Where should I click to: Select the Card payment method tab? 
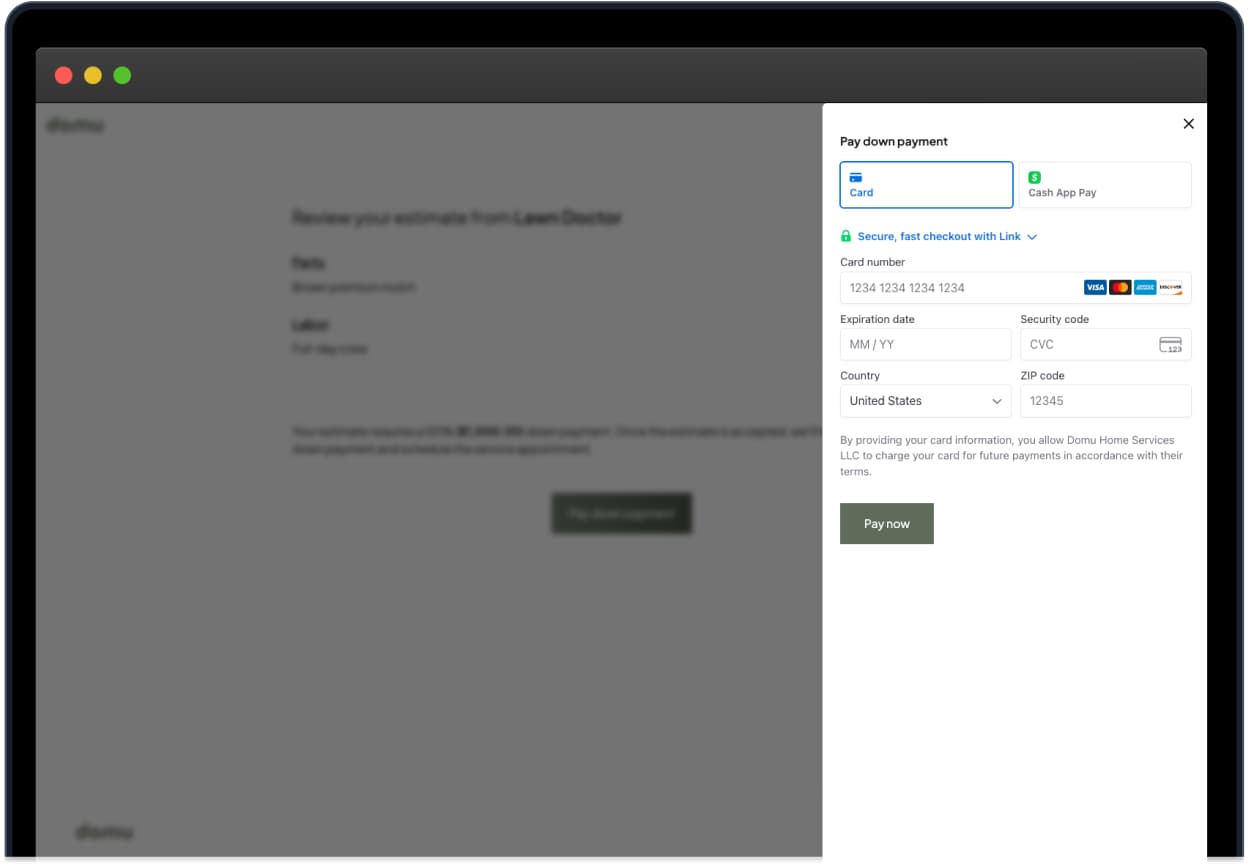click(x=925, y=184)
